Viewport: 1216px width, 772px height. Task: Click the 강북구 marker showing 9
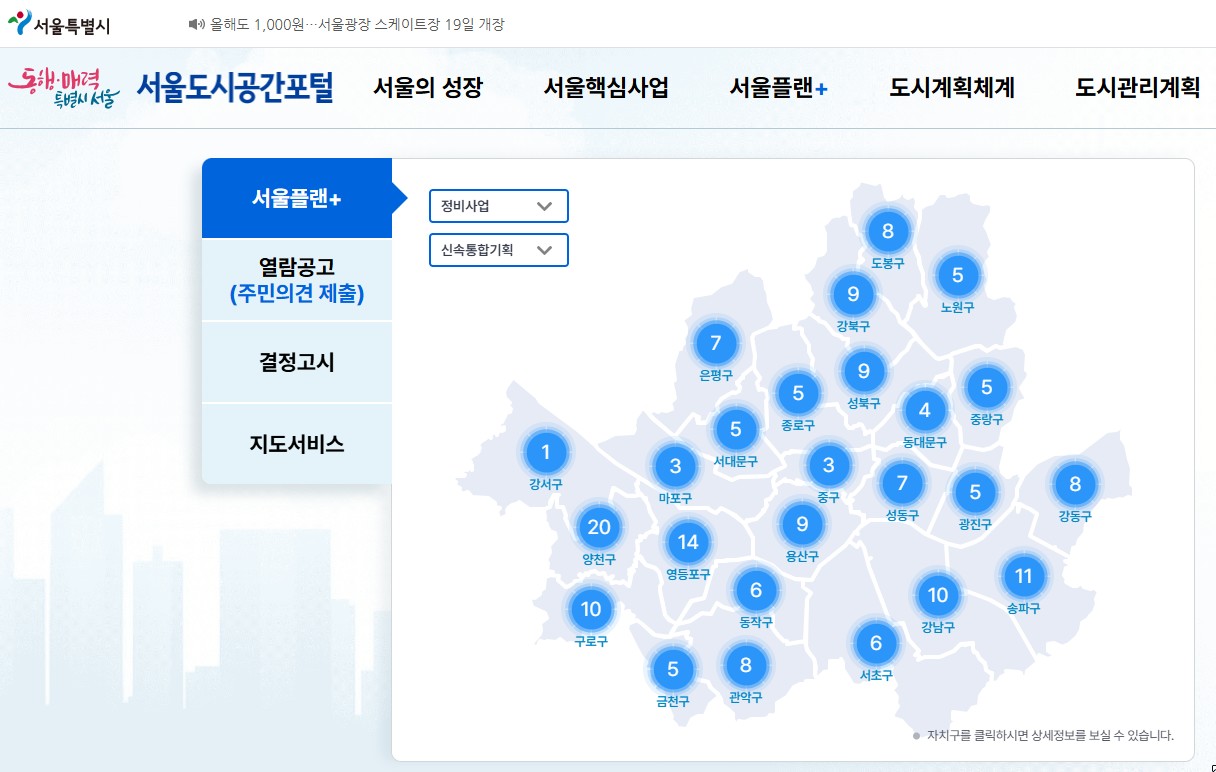[x=853, y=294]
